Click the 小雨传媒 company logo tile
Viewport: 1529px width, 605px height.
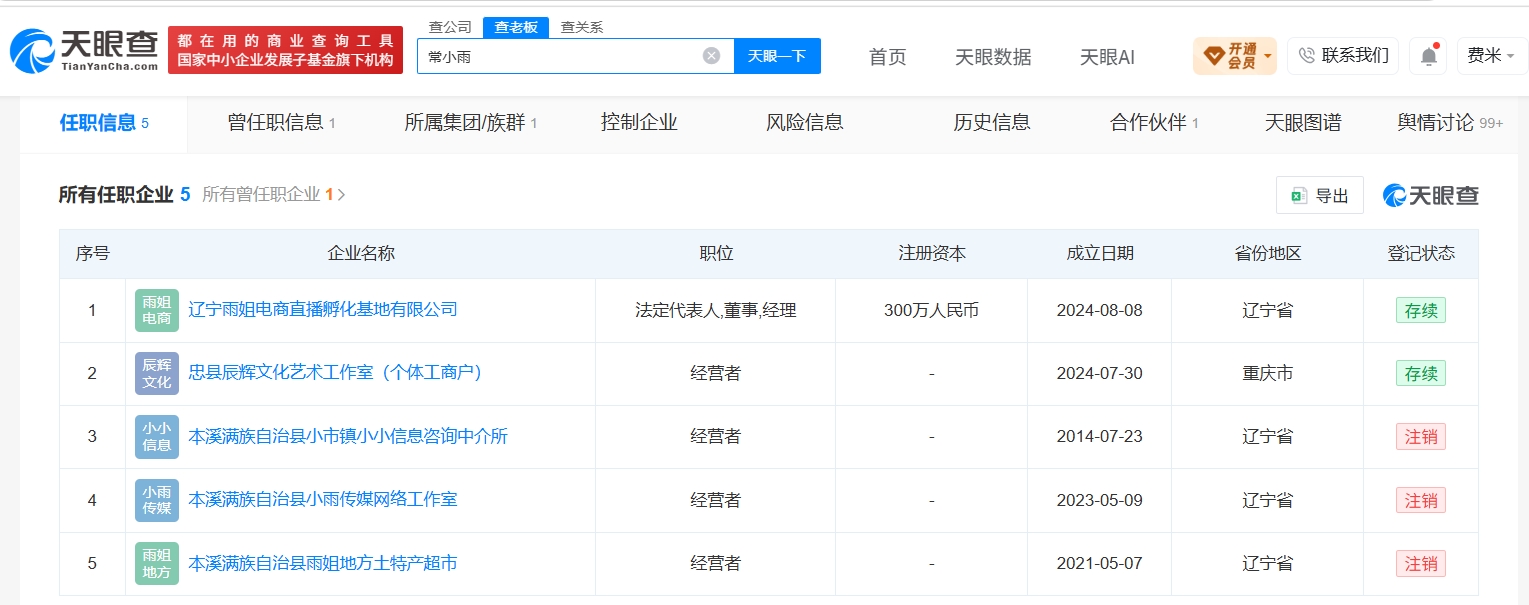157,499
